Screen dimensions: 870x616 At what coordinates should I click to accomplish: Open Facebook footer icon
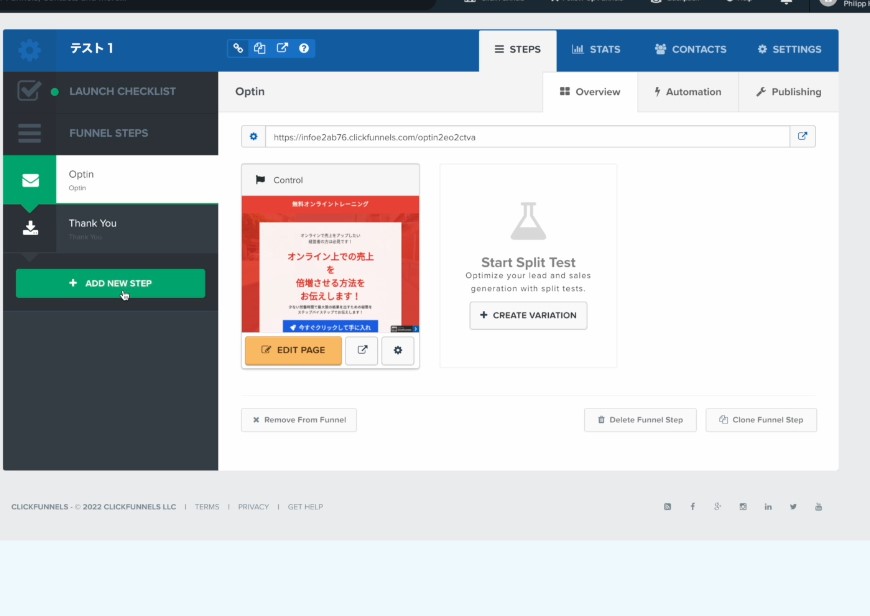(x=692, y=507)
